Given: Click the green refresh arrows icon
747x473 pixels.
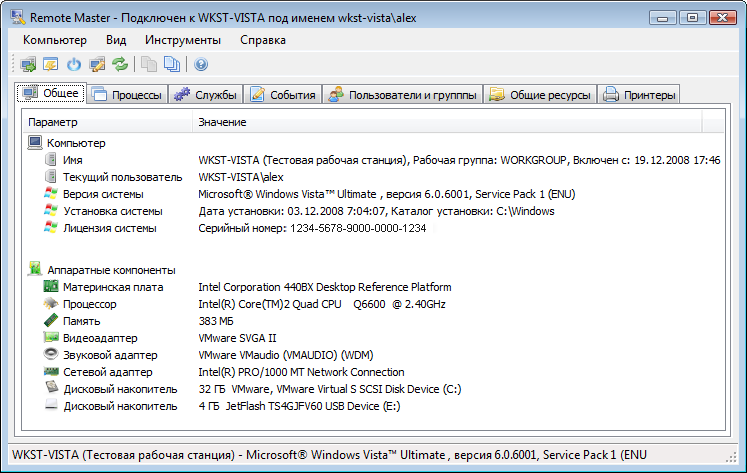Looking at the screenshot, I should tap(120, 64).
